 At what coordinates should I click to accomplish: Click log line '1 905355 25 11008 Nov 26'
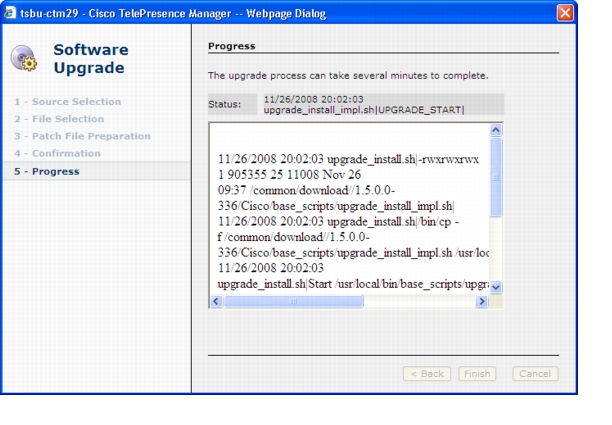point(289,174)
